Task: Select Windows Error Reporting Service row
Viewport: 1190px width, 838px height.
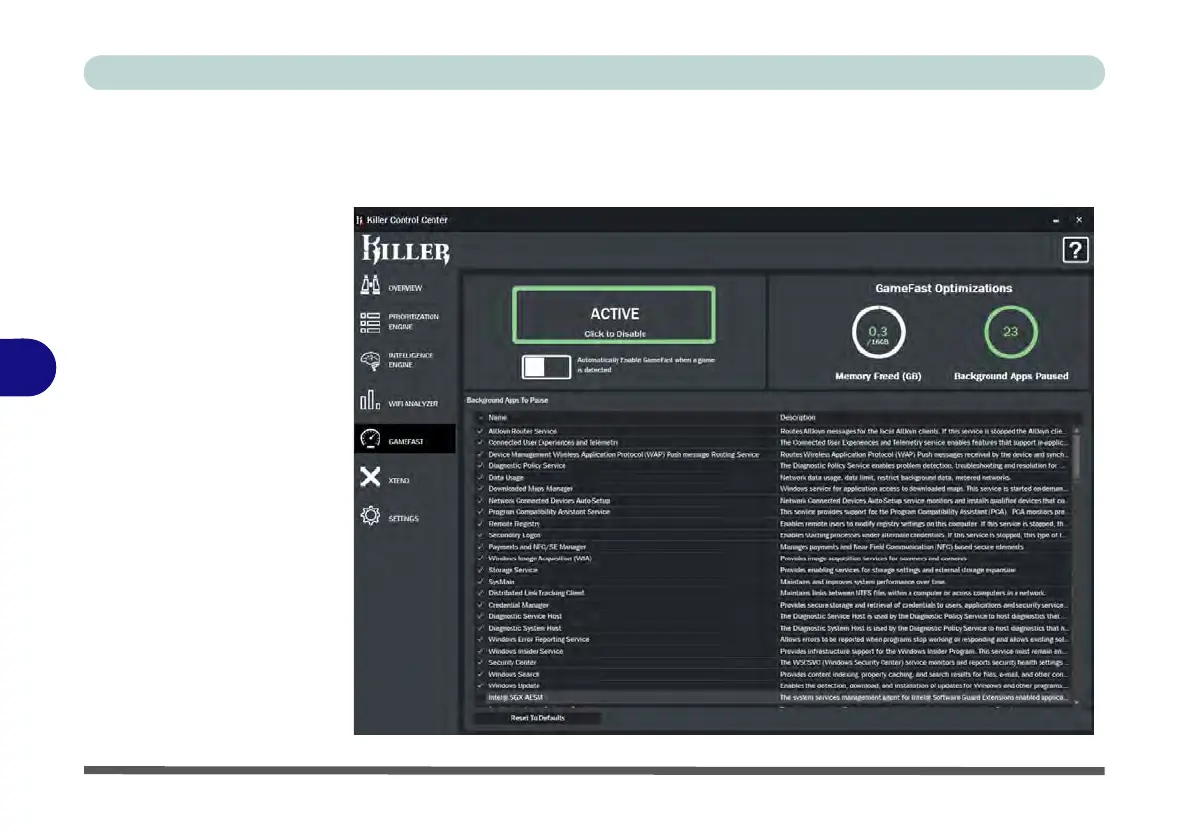Action: pyautogui.click(x=773, y=639)
